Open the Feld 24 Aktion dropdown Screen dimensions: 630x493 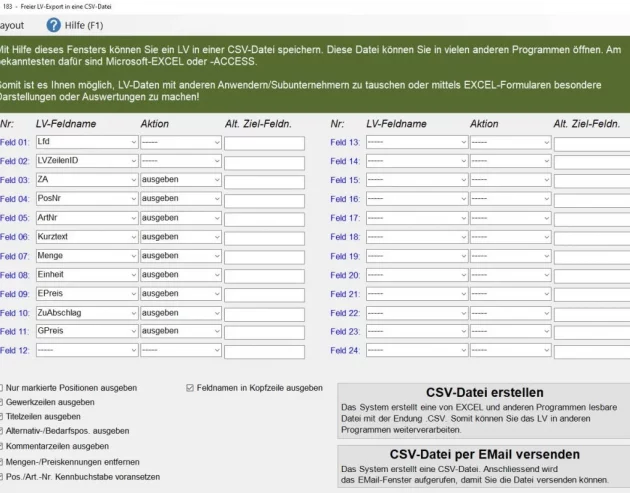pyautogui.click(x=546, y=350)
